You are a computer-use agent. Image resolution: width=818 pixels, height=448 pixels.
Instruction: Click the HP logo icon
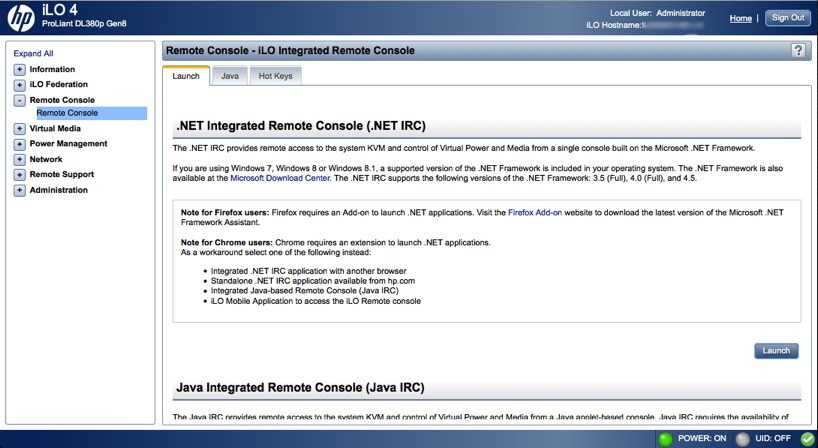tap(21, 17)
